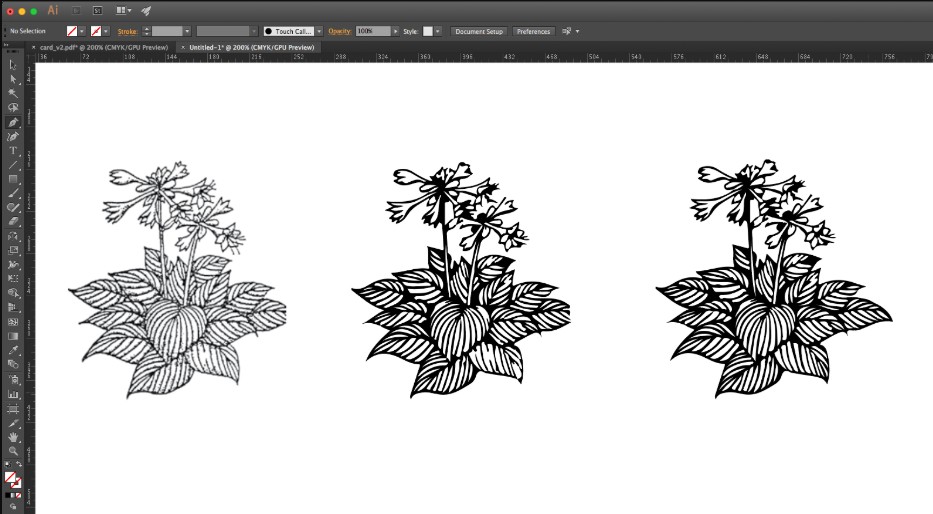933x514 pixels.
Task: Select the Symbol Sprayer tool
Action: (x=13, y=380)
